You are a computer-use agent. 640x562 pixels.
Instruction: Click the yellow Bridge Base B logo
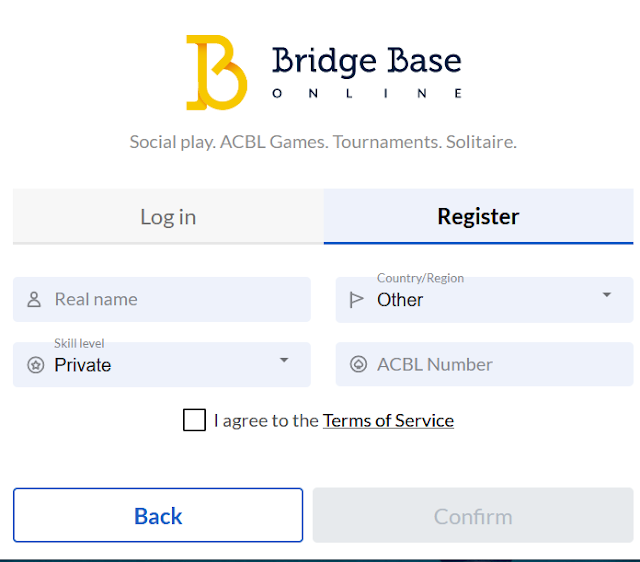pyautogui.click(x=215, y=72)
